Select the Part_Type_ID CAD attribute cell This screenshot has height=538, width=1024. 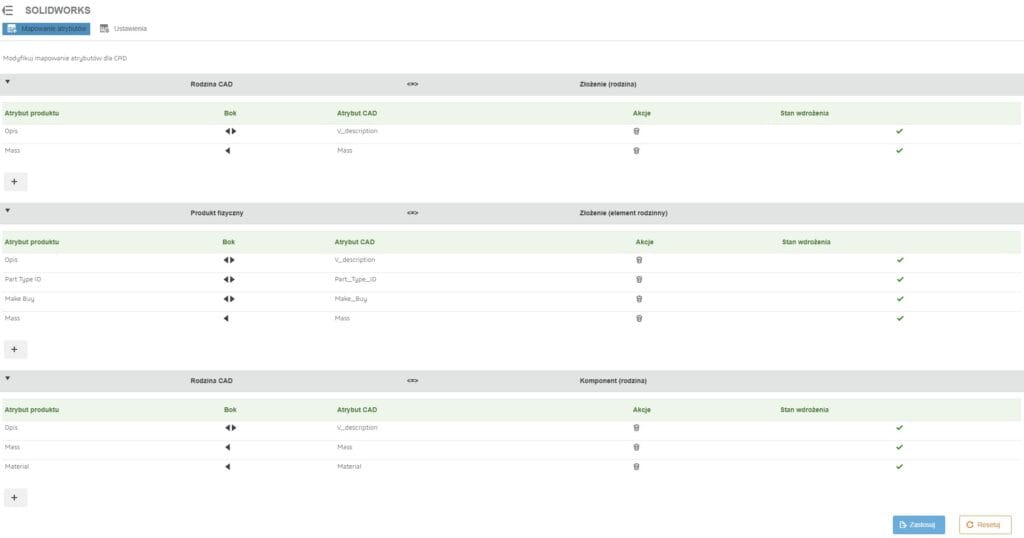tap(355, 279)
